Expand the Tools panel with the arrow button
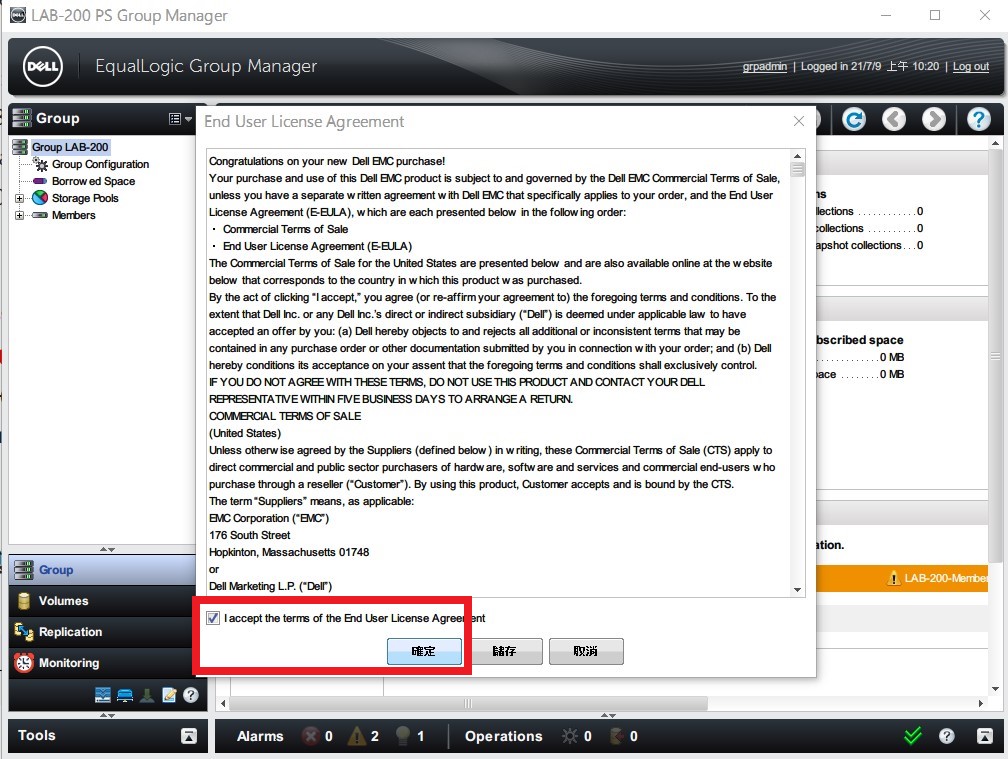Viewport: 1008px width, 759px height. (x=189, y=736)
